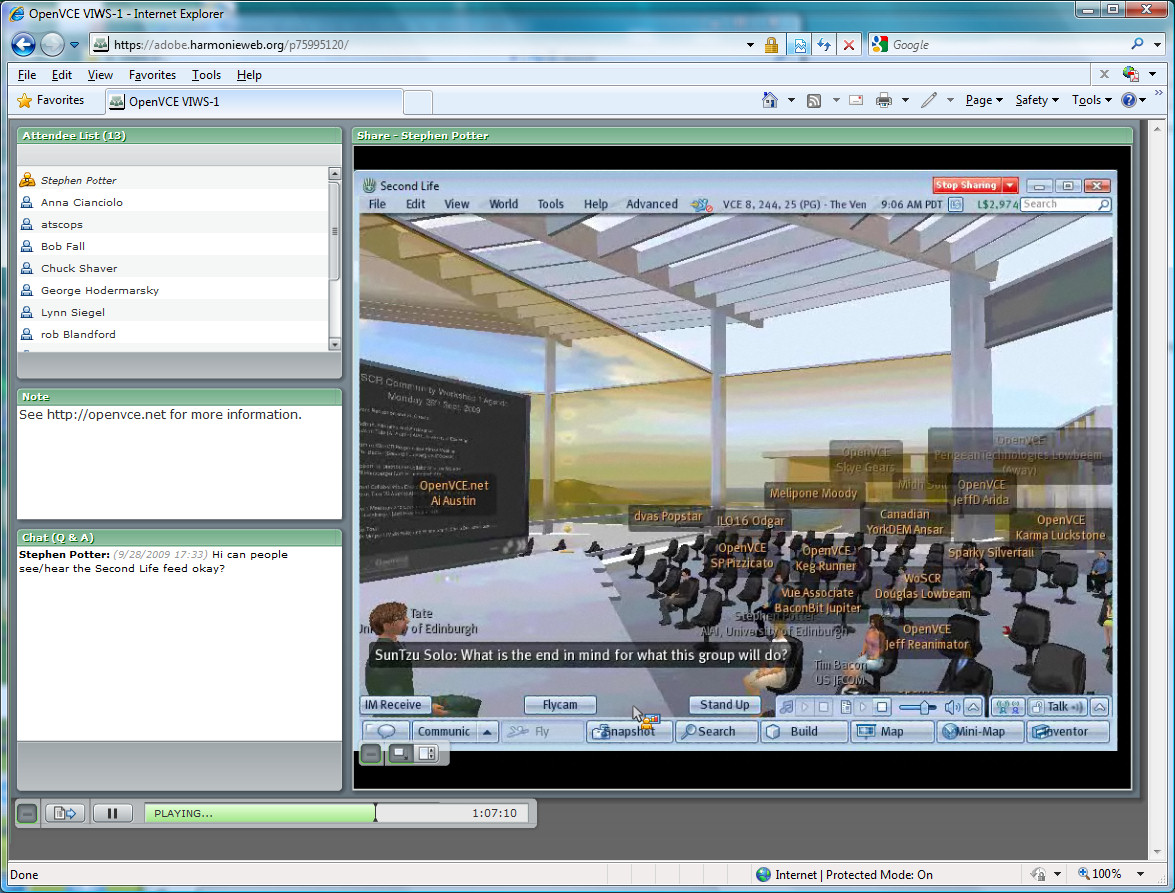
Task: Select the OpenVCE VIWS-1 browser tab
Action: [x=254, y=101]
